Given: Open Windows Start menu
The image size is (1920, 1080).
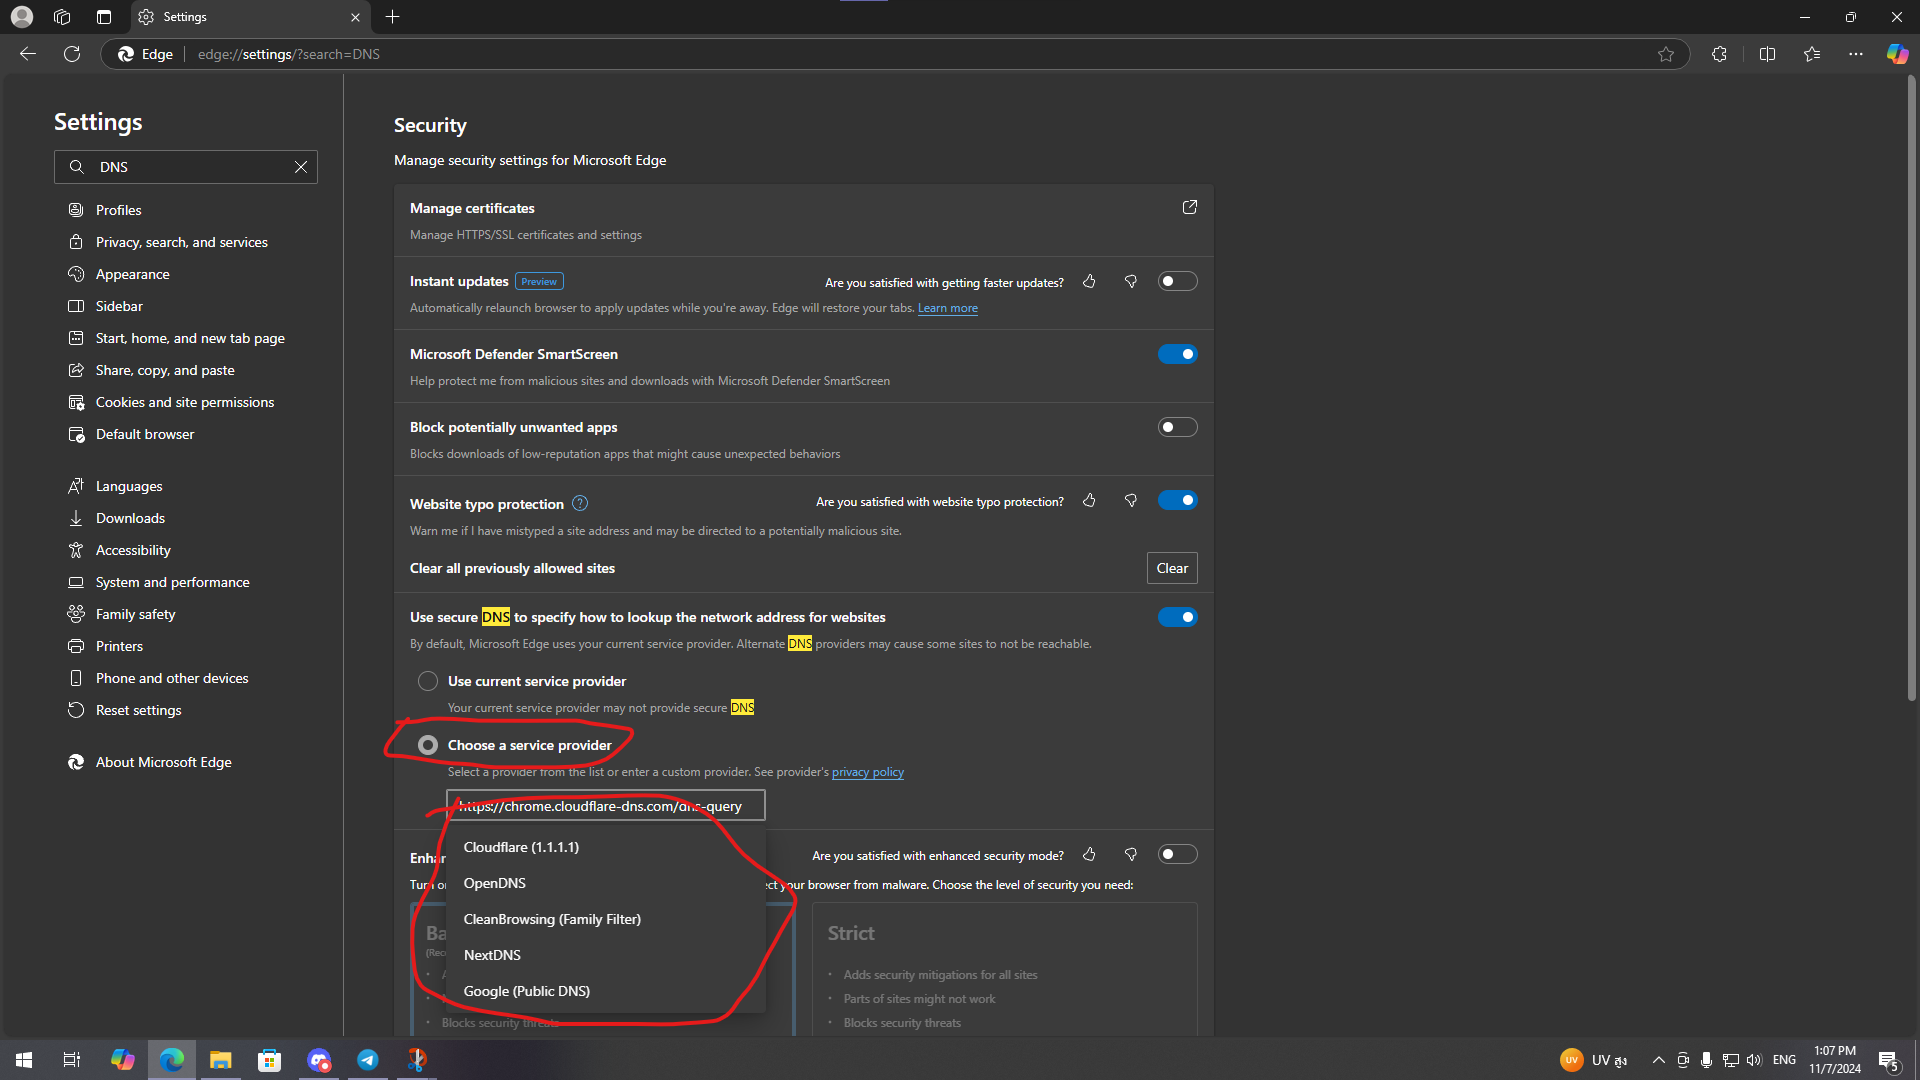Looking at the screenshot, I should point(24,1060).
